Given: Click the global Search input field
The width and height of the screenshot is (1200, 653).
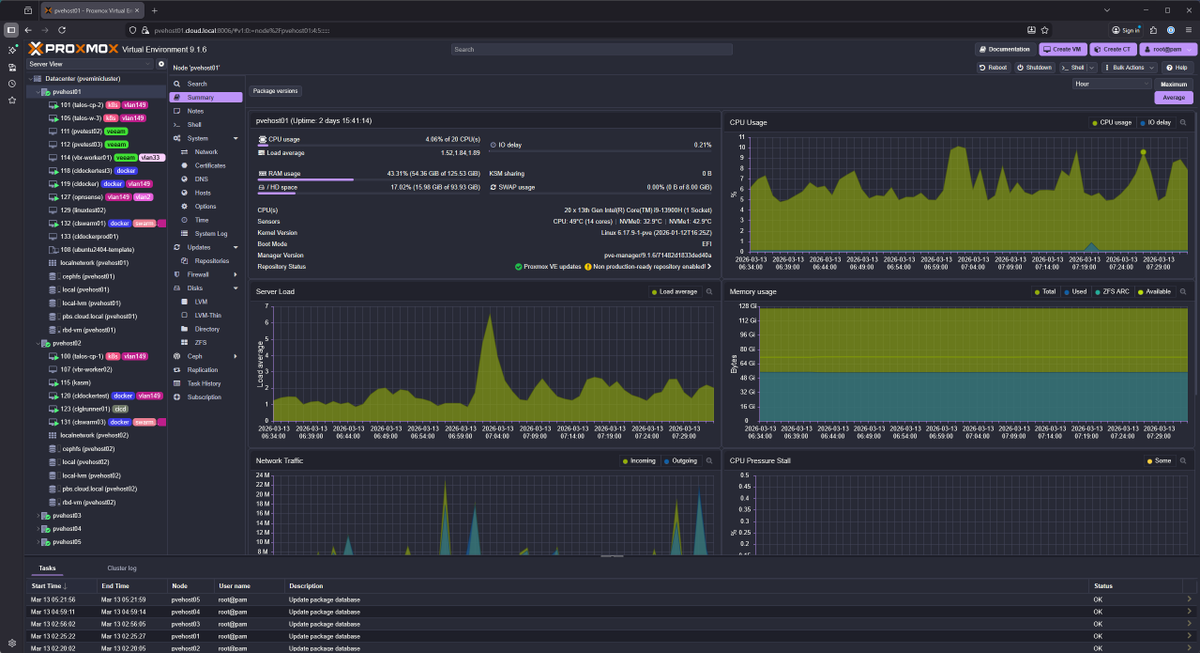Looking at the screenshot, I should click(590, 49).
